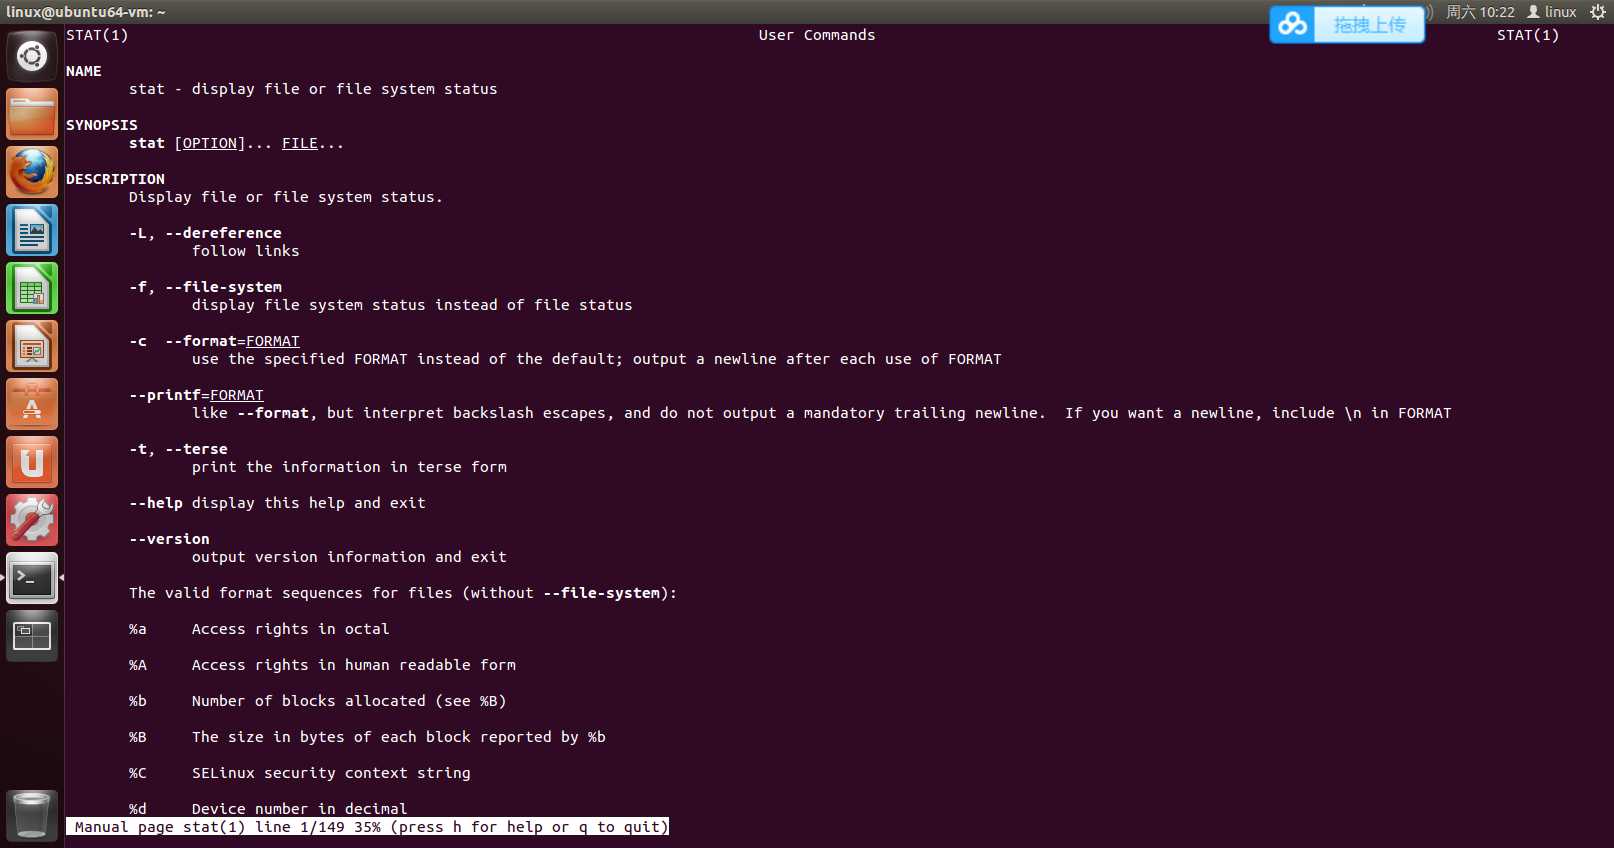The width and height of the screenshot is (1614, 848).
Task: Click the cloud upload icon in top bar
Action: (x=1292, y=24)
